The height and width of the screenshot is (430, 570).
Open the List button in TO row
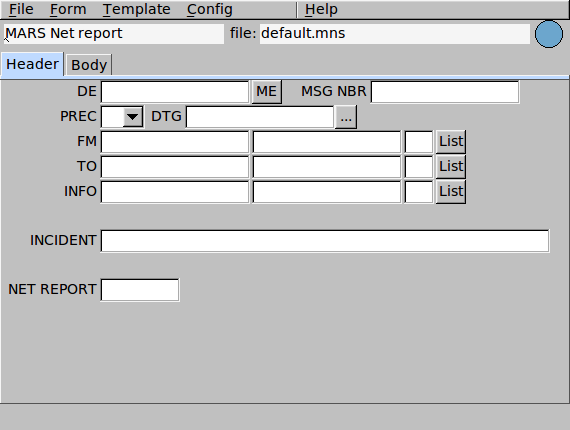(x=451, y=167)
